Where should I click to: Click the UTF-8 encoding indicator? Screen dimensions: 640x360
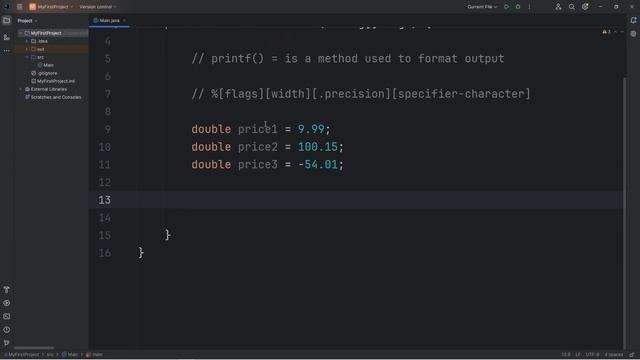pos(592,355)
